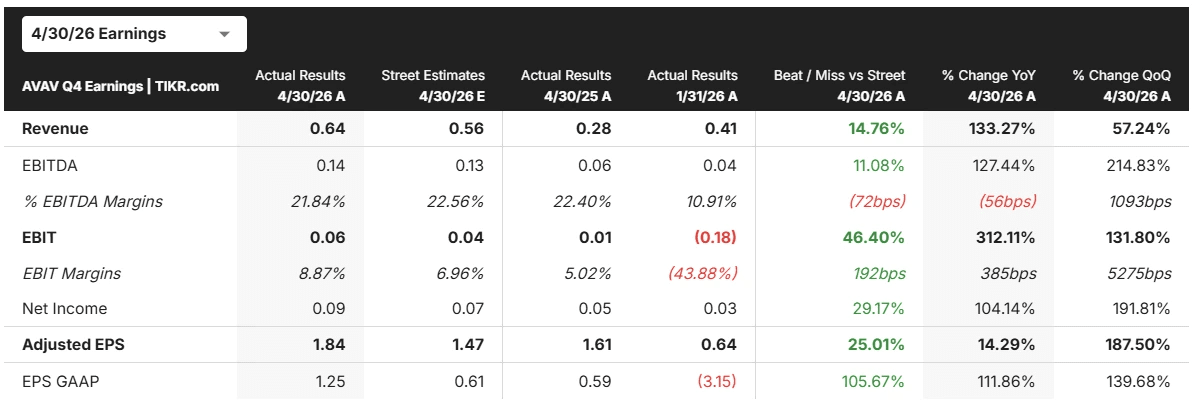Image resolution: width=1194 pixels, height=402 pixels.
Task: Click the Street Estimates 4/30/26 E column header
Action: pos(433,85)
